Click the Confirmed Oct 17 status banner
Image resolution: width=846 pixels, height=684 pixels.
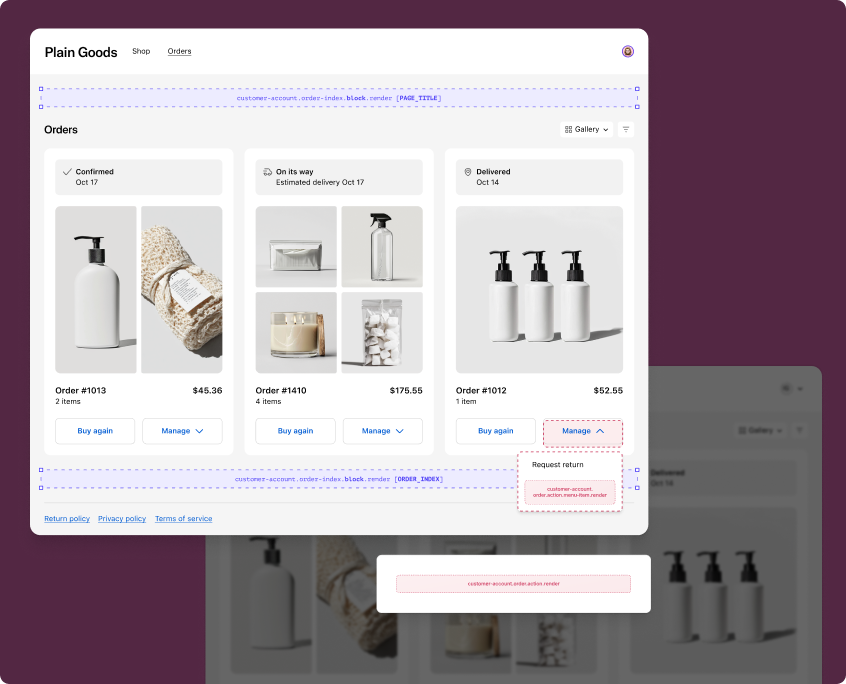point(139,177)
